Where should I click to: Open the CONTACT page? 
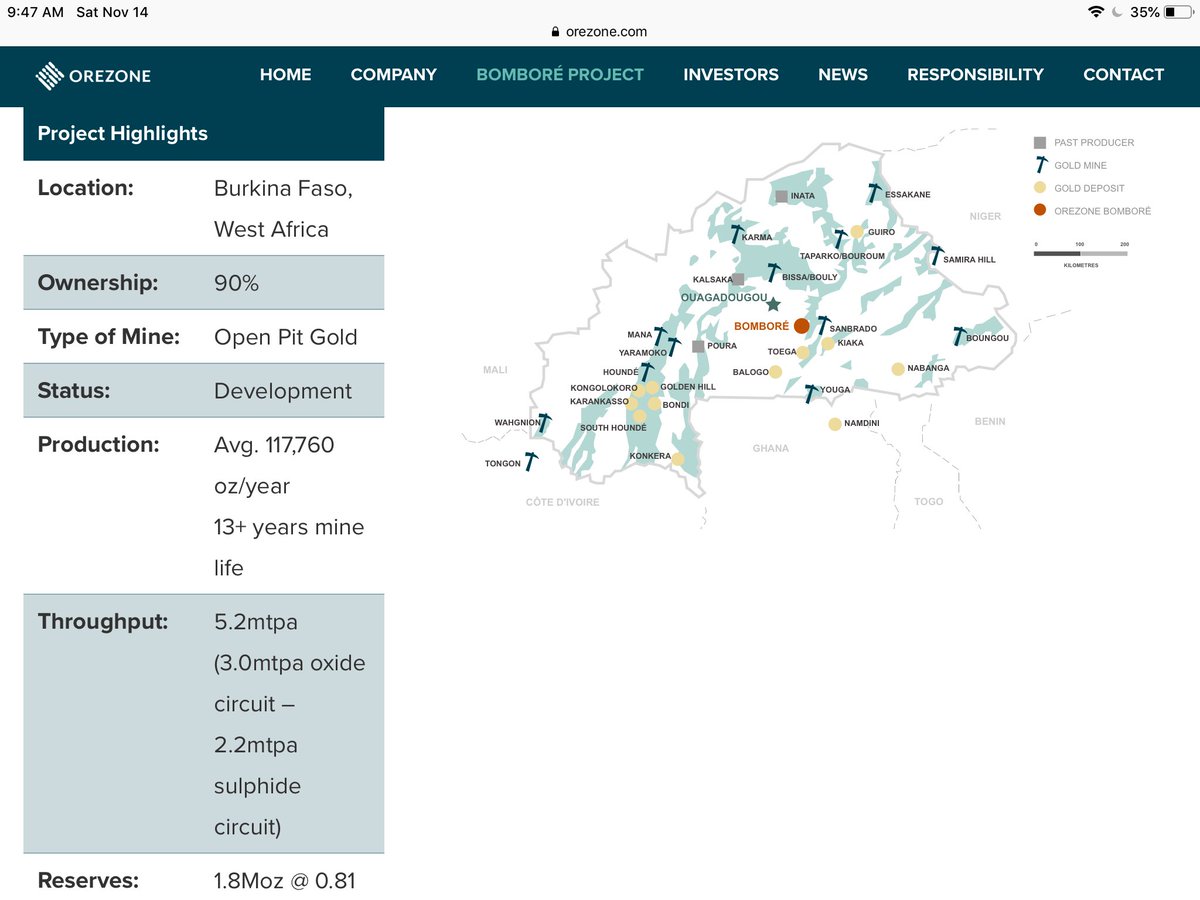(x=1124, y=75)
